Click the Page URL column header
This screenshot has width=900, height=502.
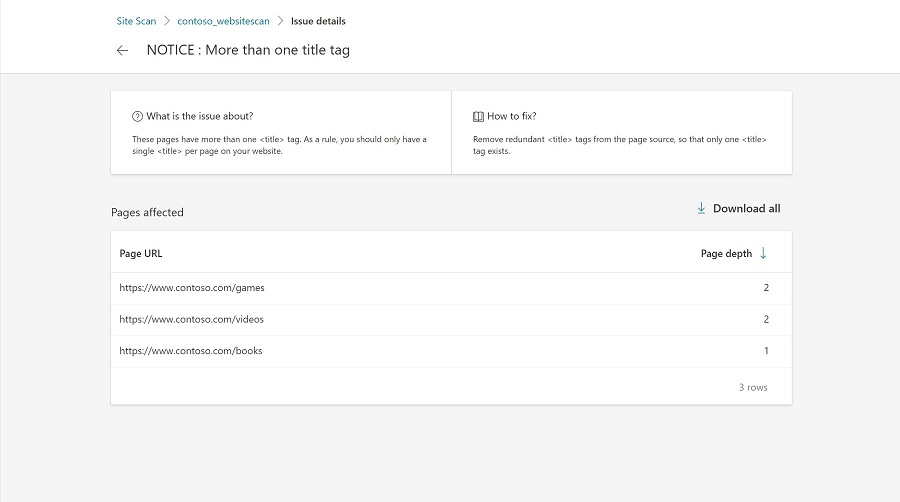pos(141,254)
